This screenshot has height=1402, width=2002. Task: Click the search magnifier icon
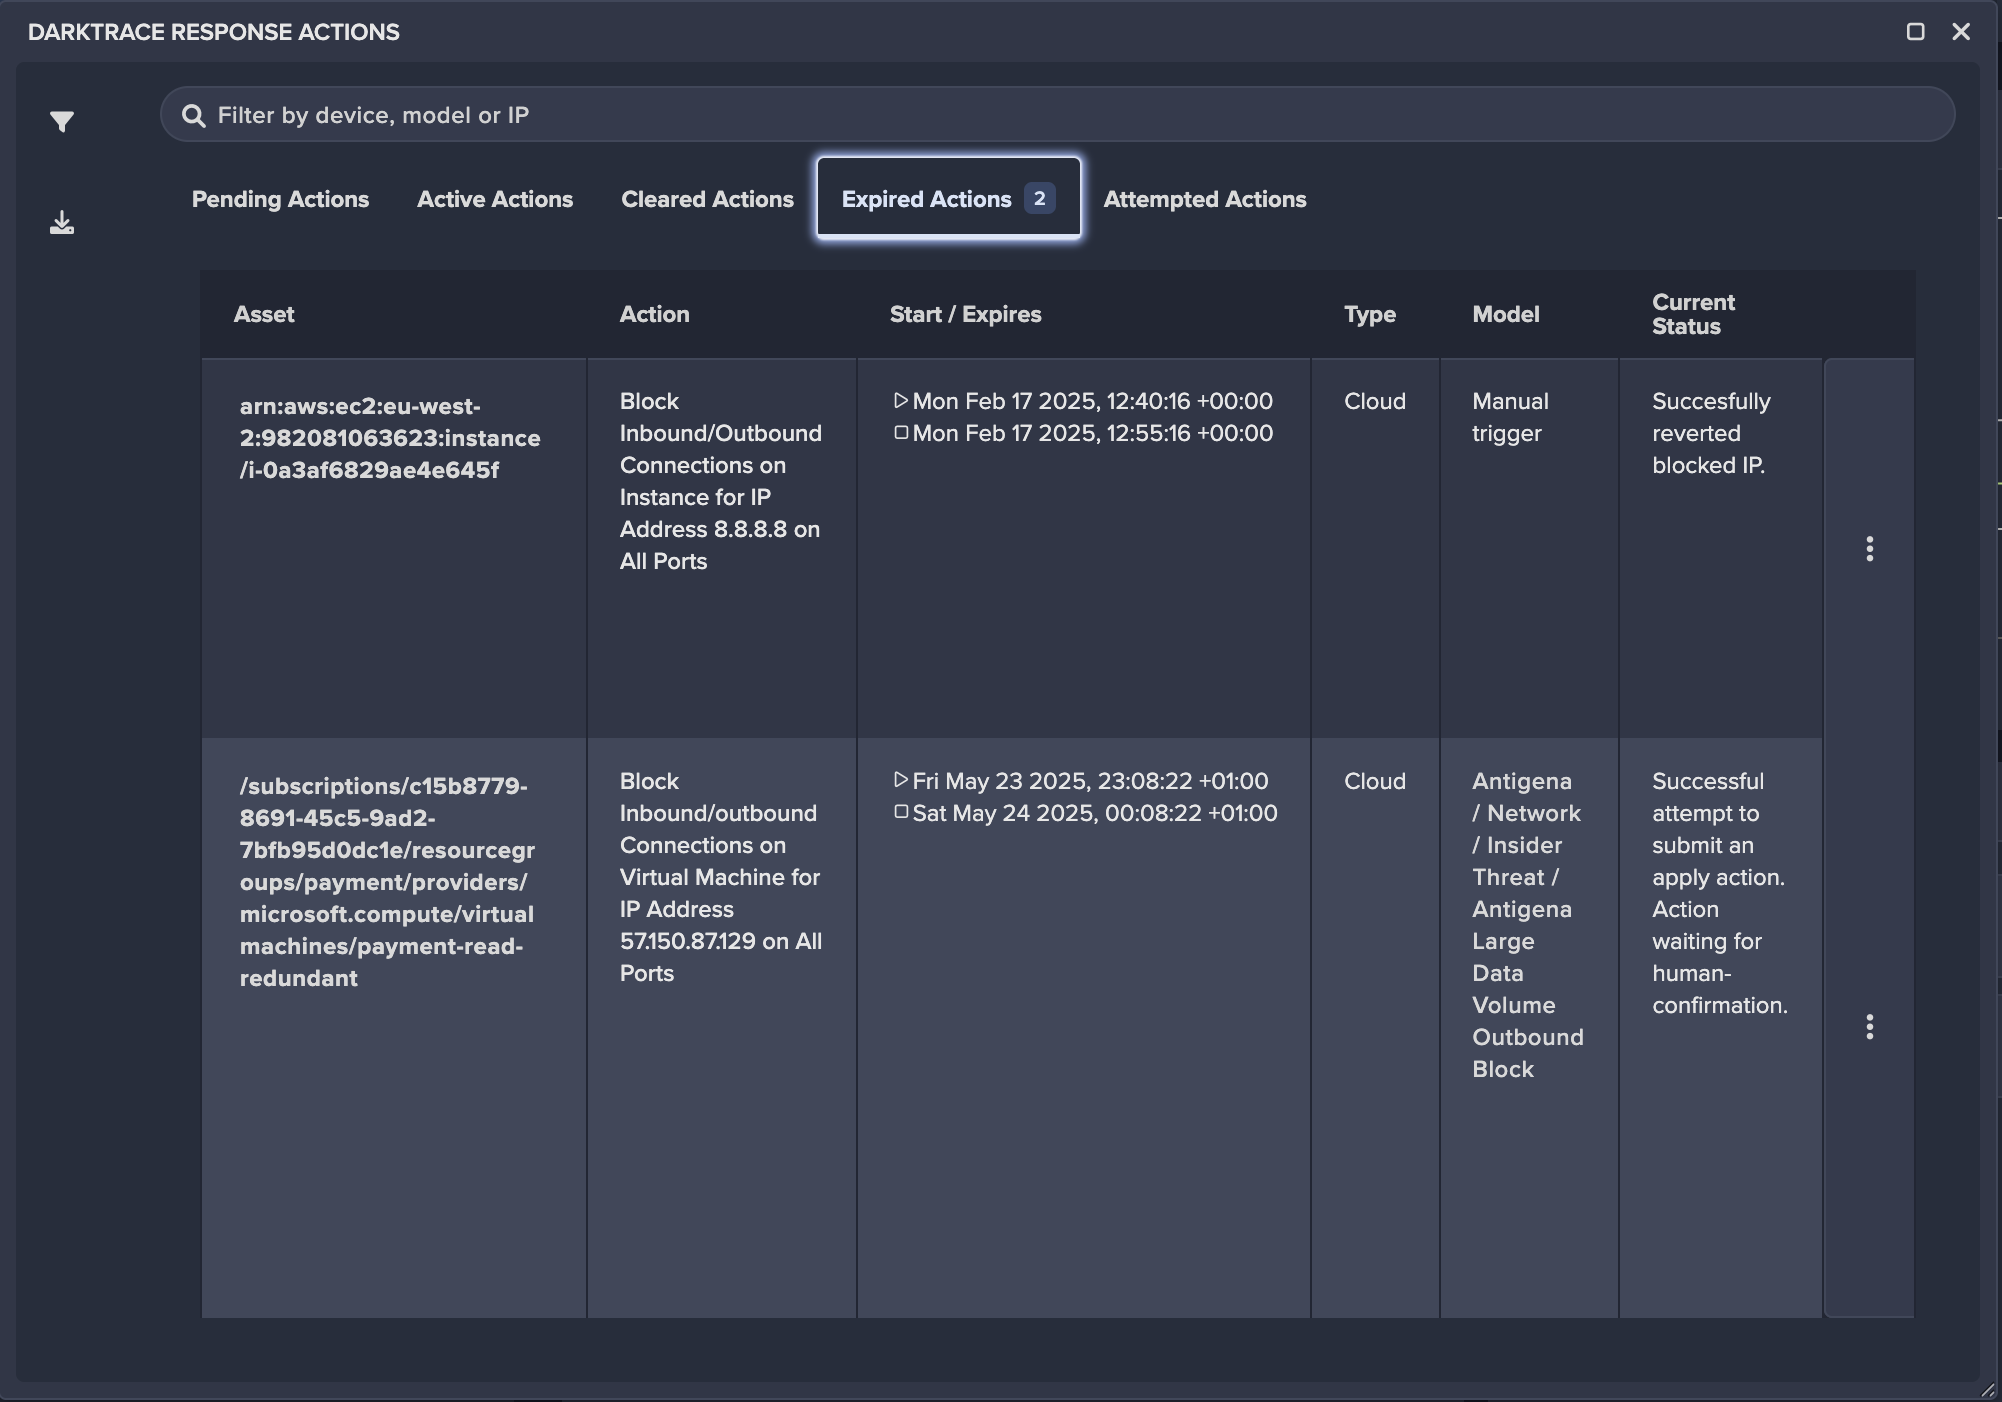[x=194, y=116]
